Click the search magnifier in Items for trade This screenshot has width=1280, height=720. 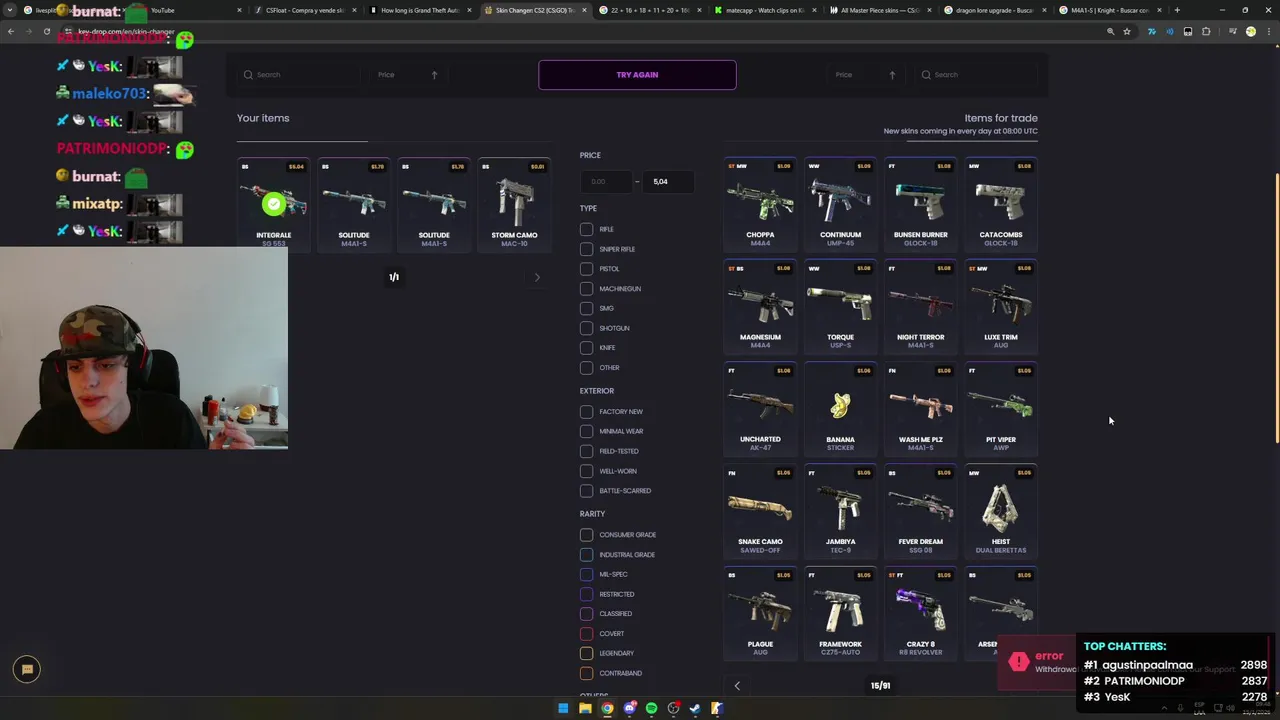926,74
